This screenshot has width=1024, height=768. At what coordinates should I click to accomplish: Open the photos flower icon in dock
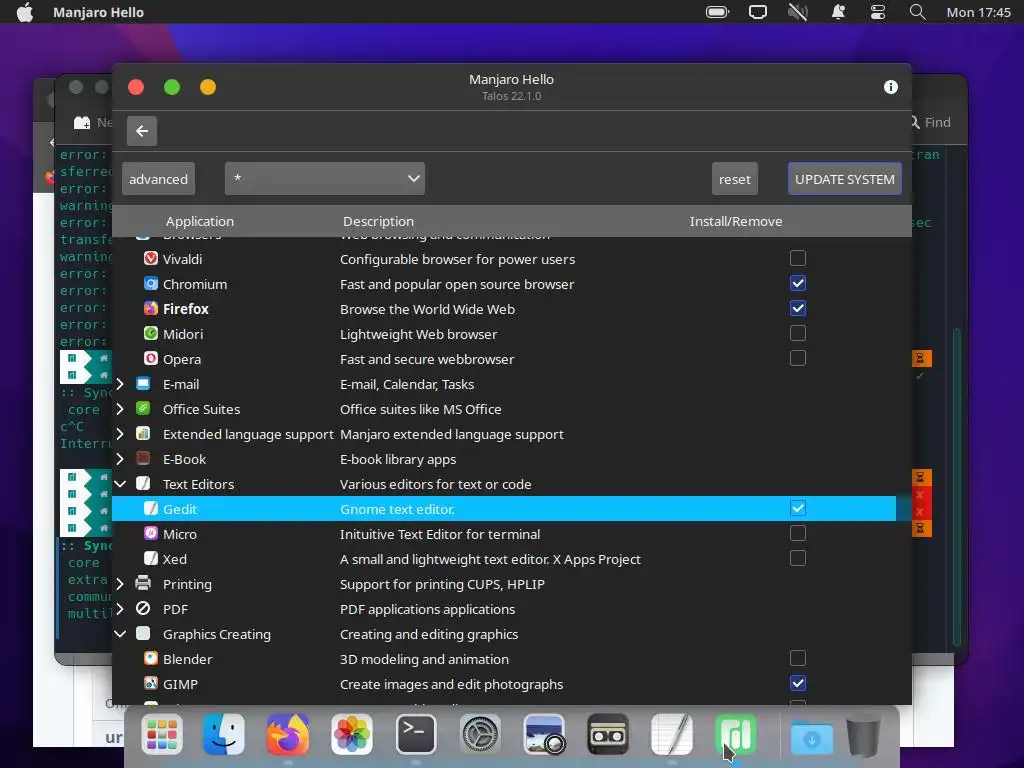point(351,735)
